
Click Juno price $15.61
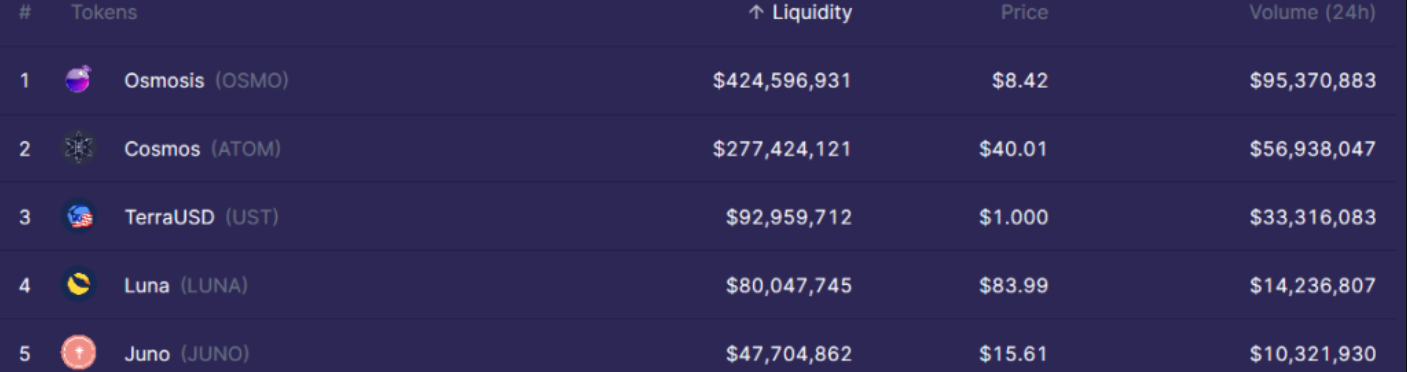click(1014, 354)
